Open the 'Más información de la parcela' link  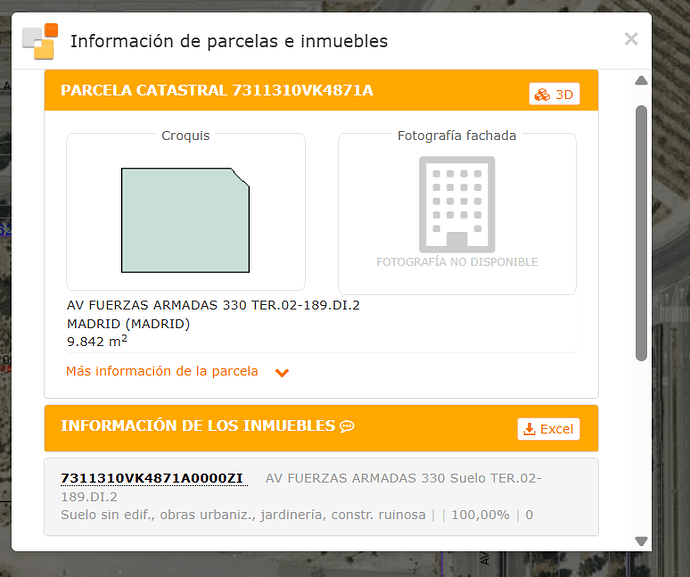tap(162, 371)
